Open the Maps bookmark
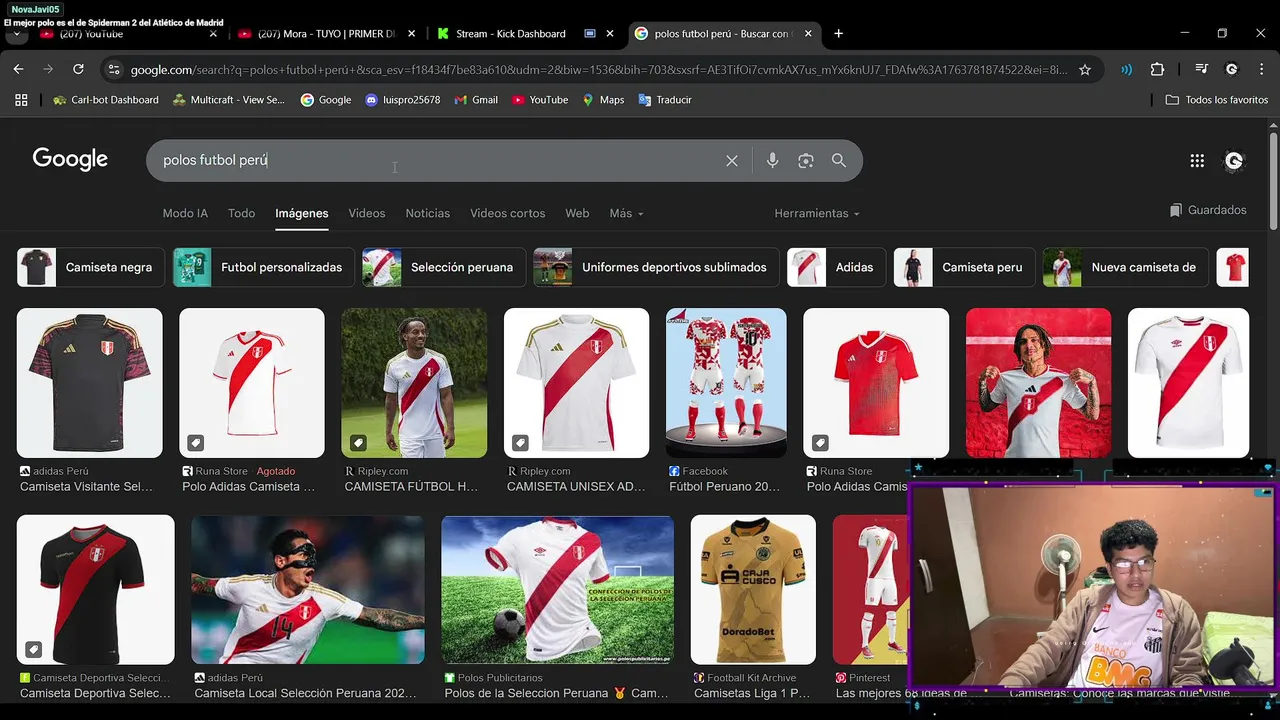Image resolution: width=1280 pixels, height=720 pixels. [x=603, y=100]
